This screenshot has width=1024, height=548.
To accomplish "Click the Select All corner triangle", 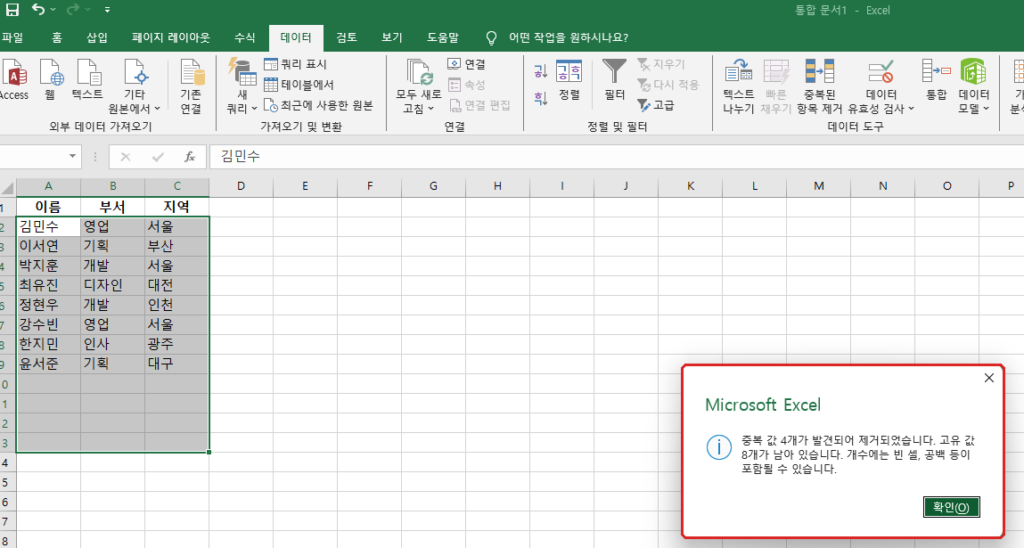I will (8, 188).
